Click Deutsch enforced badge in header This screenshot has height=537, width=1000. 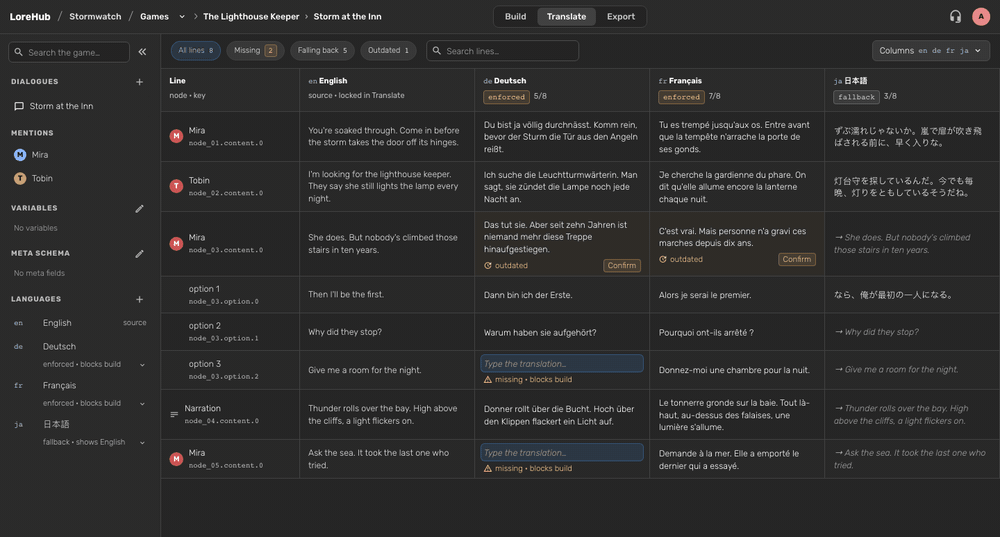point(506,97)
